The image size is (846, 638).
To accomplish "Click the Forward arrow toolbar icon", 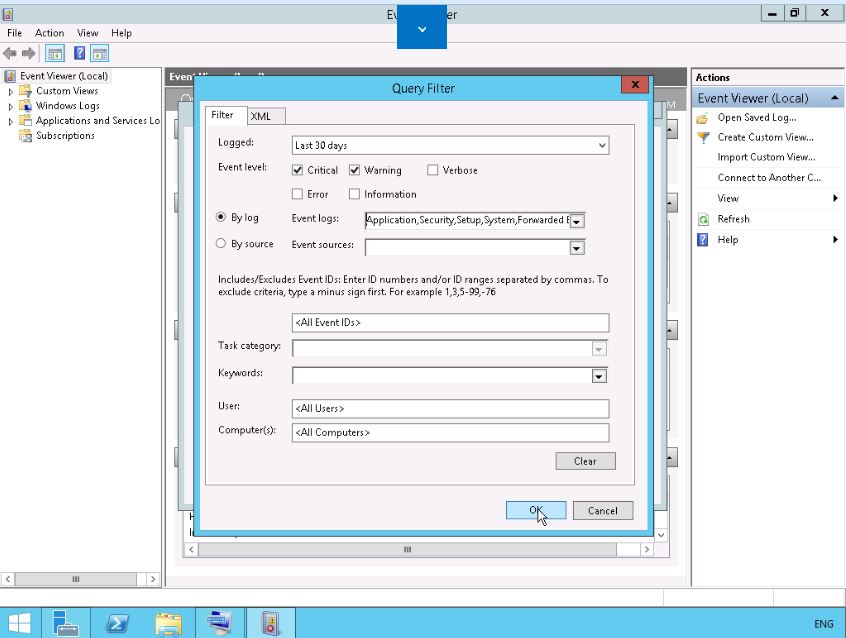I will [29, 53].
